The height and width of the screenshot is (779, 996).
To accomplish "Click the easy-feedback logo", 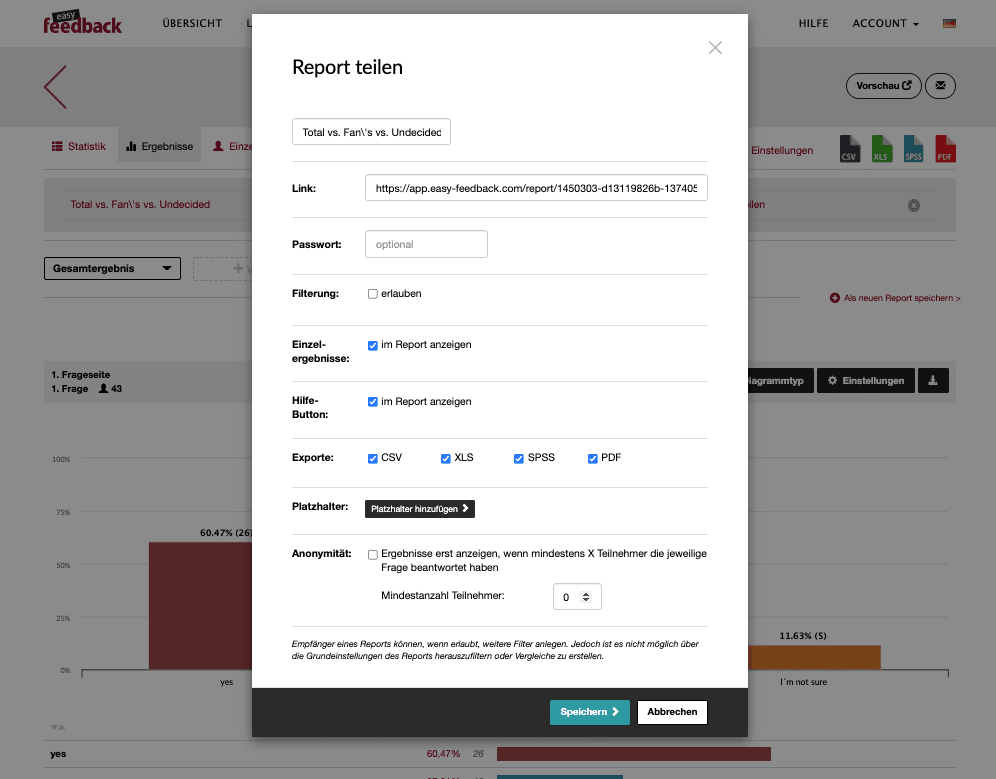I will tap(83, 22).
